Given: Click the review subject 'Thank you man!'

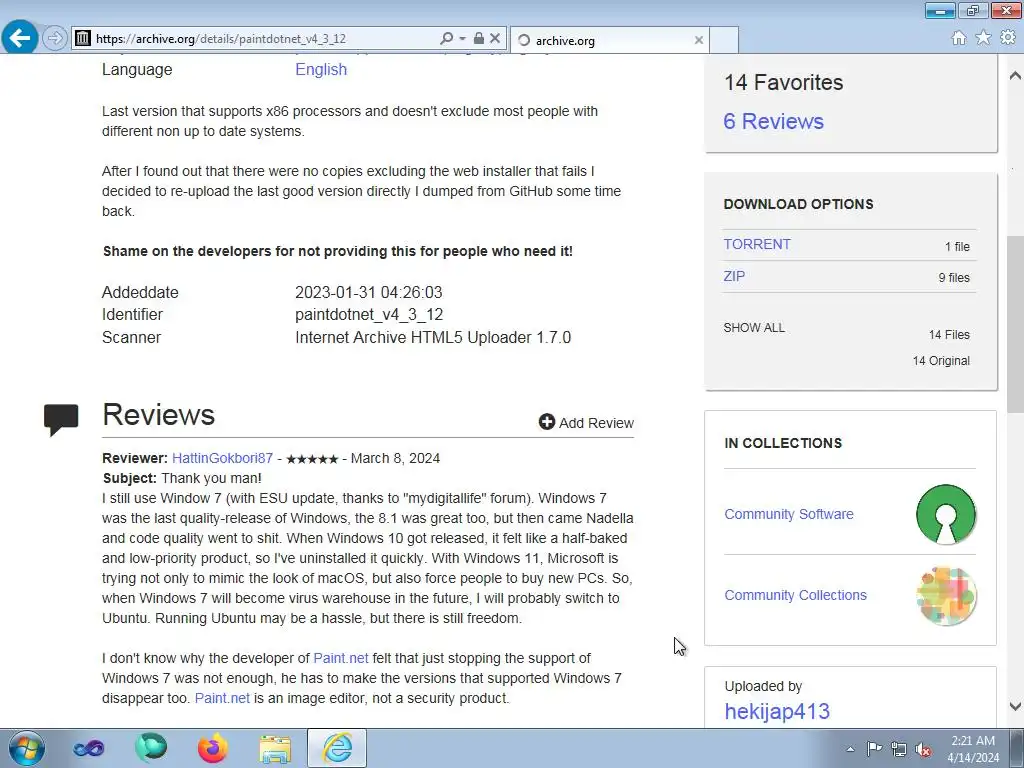Looking at the screenshot, I should coord(212,478).
